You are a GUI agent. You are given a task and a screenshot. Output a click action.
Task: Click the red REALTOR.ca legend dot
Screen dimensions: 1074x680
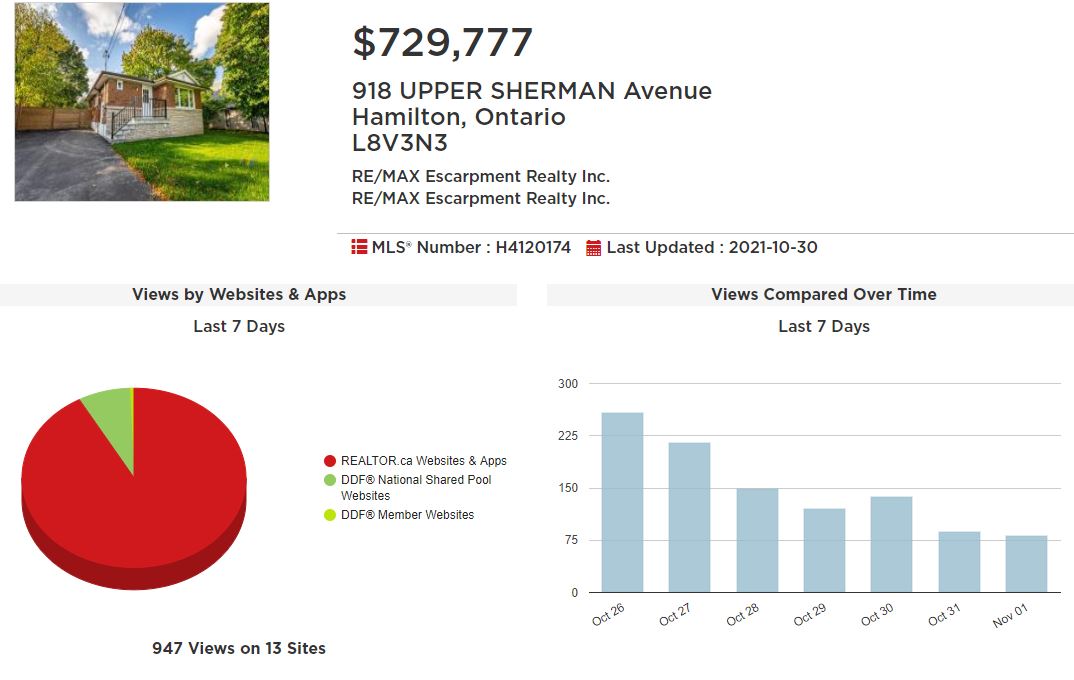[x=329, y=461]
